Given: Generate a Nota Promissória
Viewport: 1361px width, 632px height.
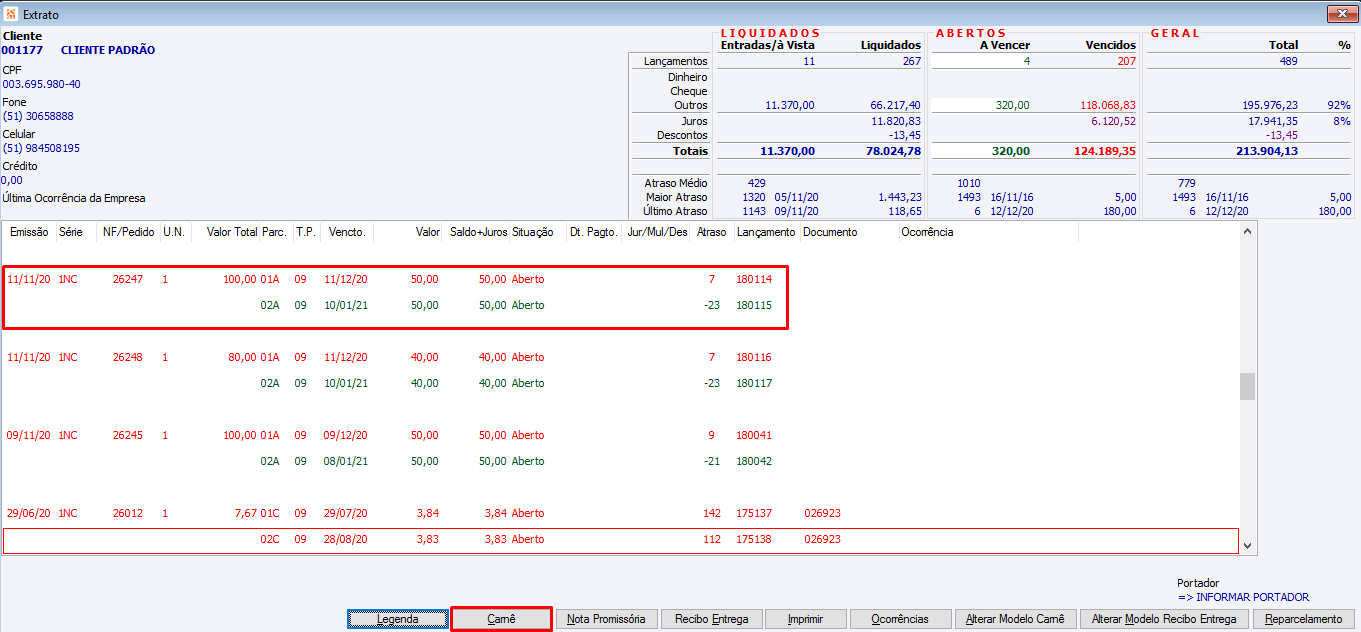Looking at the screenshot, I should [606, 619].
